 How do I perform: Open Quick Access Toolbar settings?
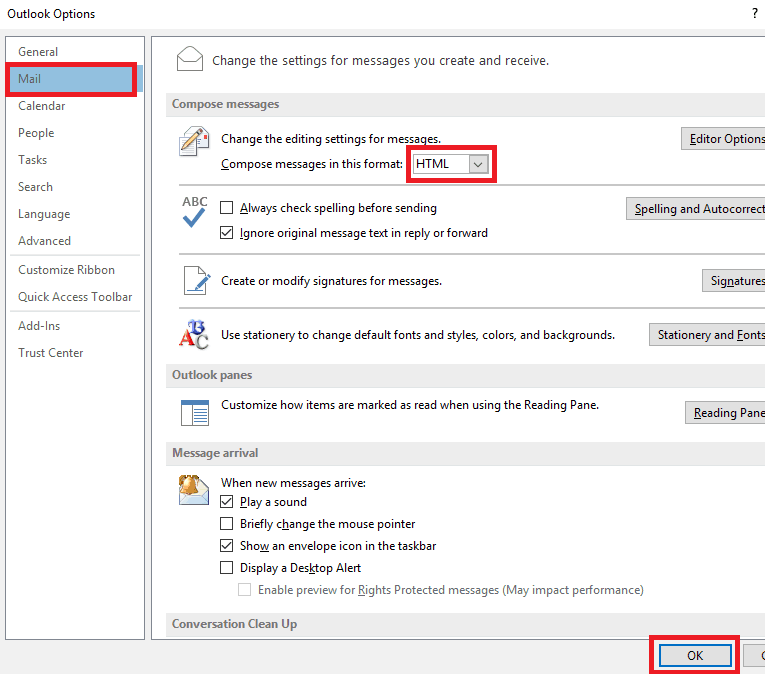click(75, 297)
